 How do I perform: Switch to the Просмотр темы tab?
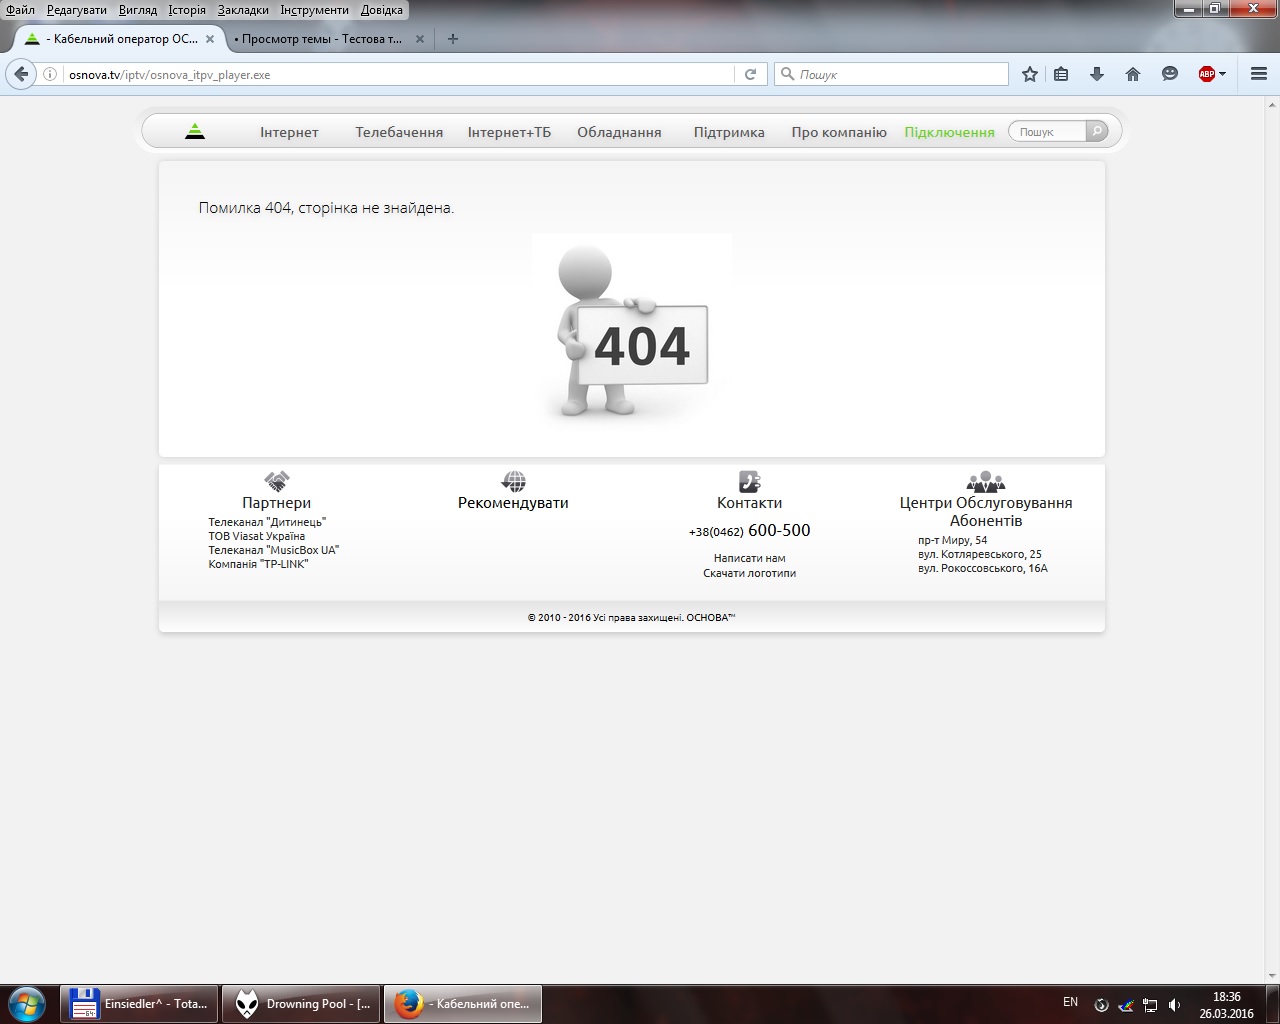[321, 39]
